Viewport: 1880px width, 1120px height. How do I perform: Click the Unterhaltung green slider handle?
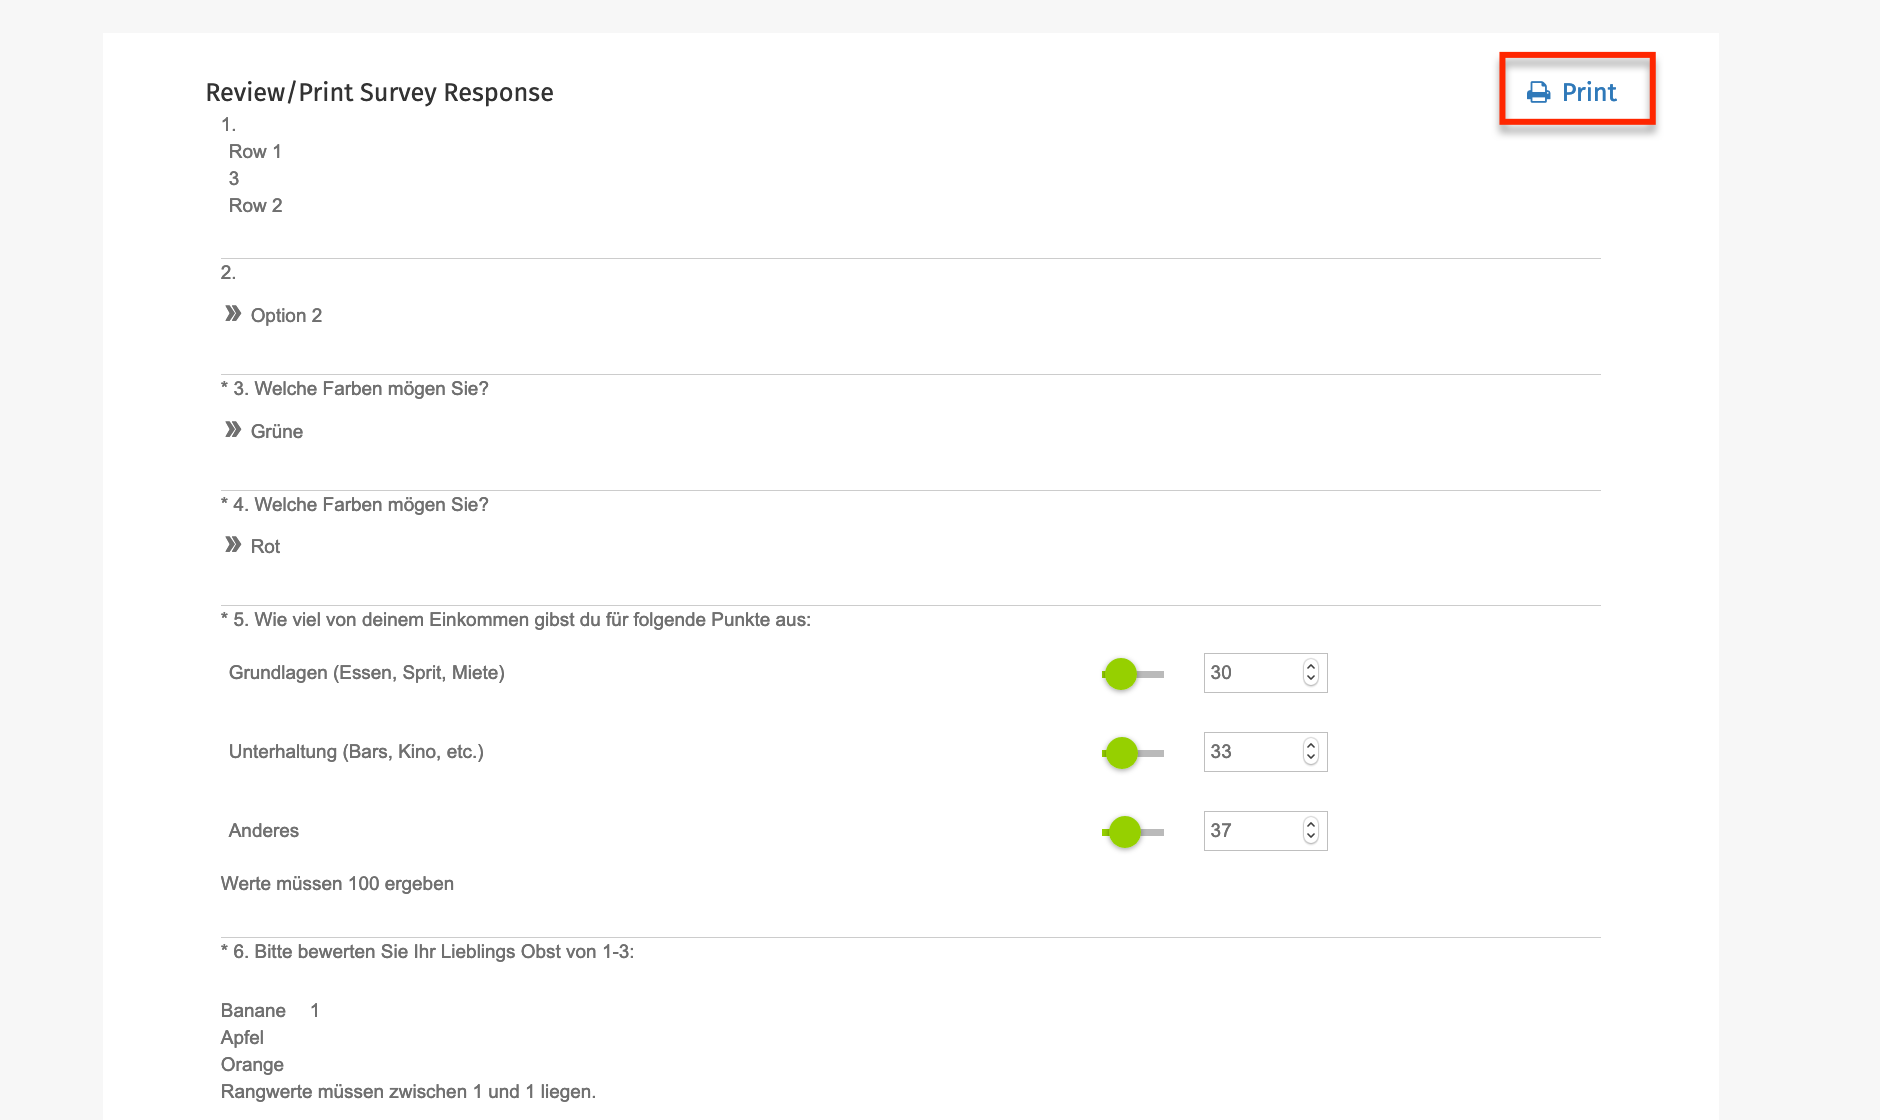point(1122,753)
